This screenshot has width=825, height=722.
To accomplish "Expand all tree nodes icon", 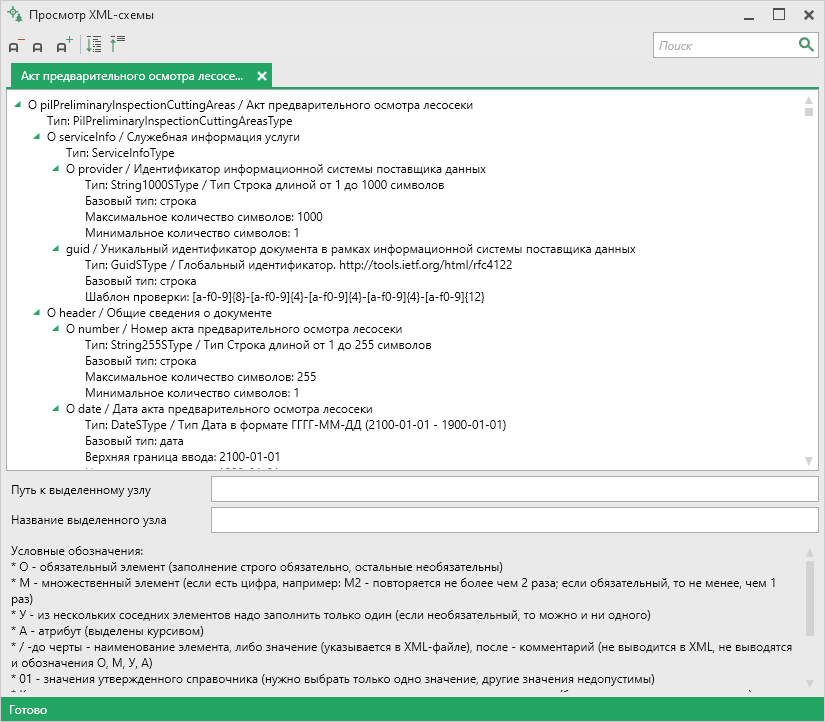I will click(x=94, y=45).
